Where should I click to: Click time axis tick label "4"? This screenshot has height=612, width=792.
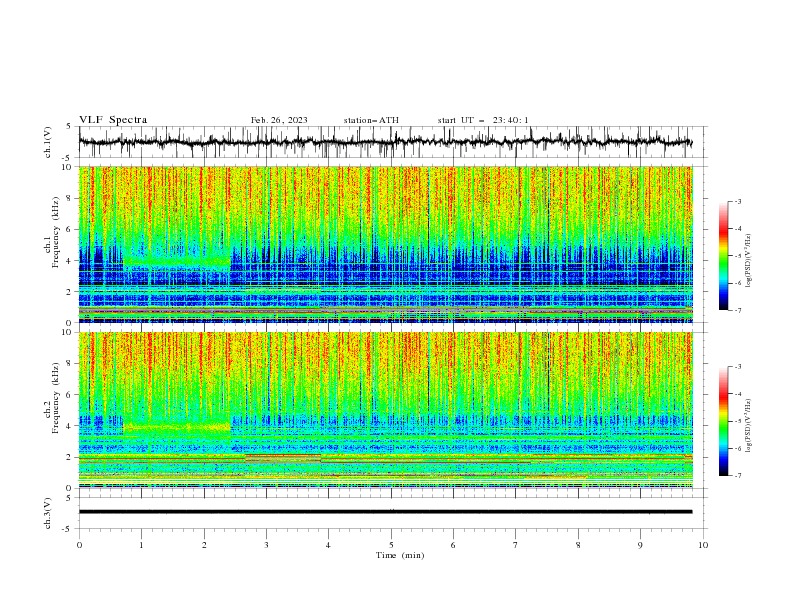[x=328, y=545]
